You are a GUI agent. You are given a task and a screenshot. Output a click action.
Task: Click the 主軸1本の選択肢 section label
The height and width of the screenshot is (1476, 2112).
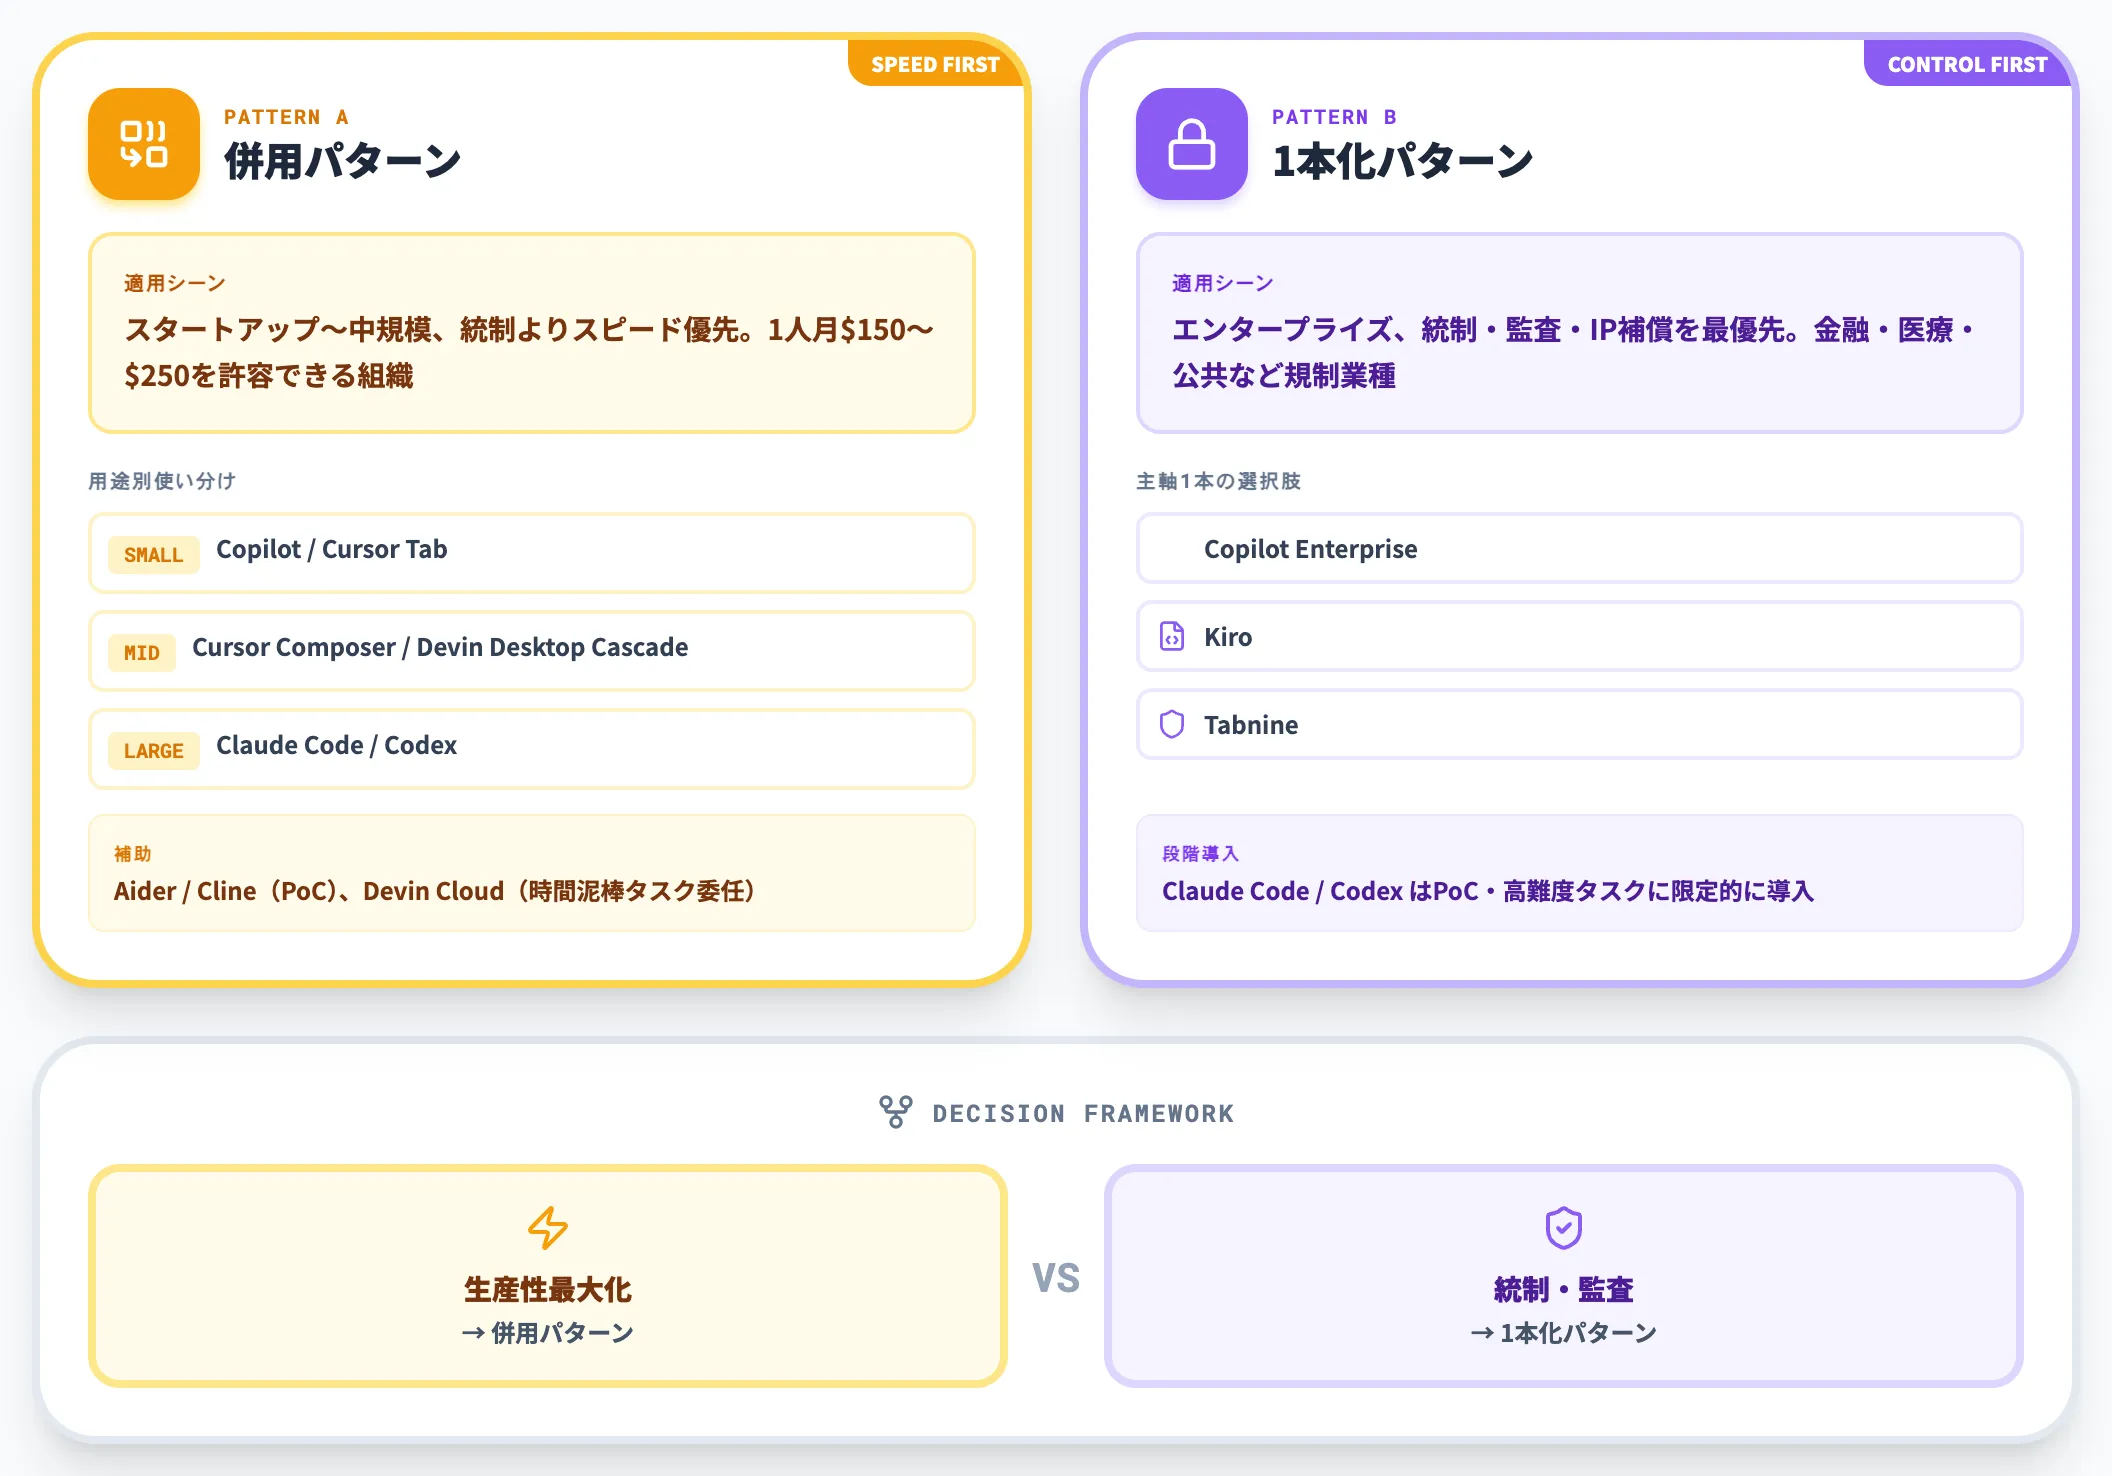1218,481
